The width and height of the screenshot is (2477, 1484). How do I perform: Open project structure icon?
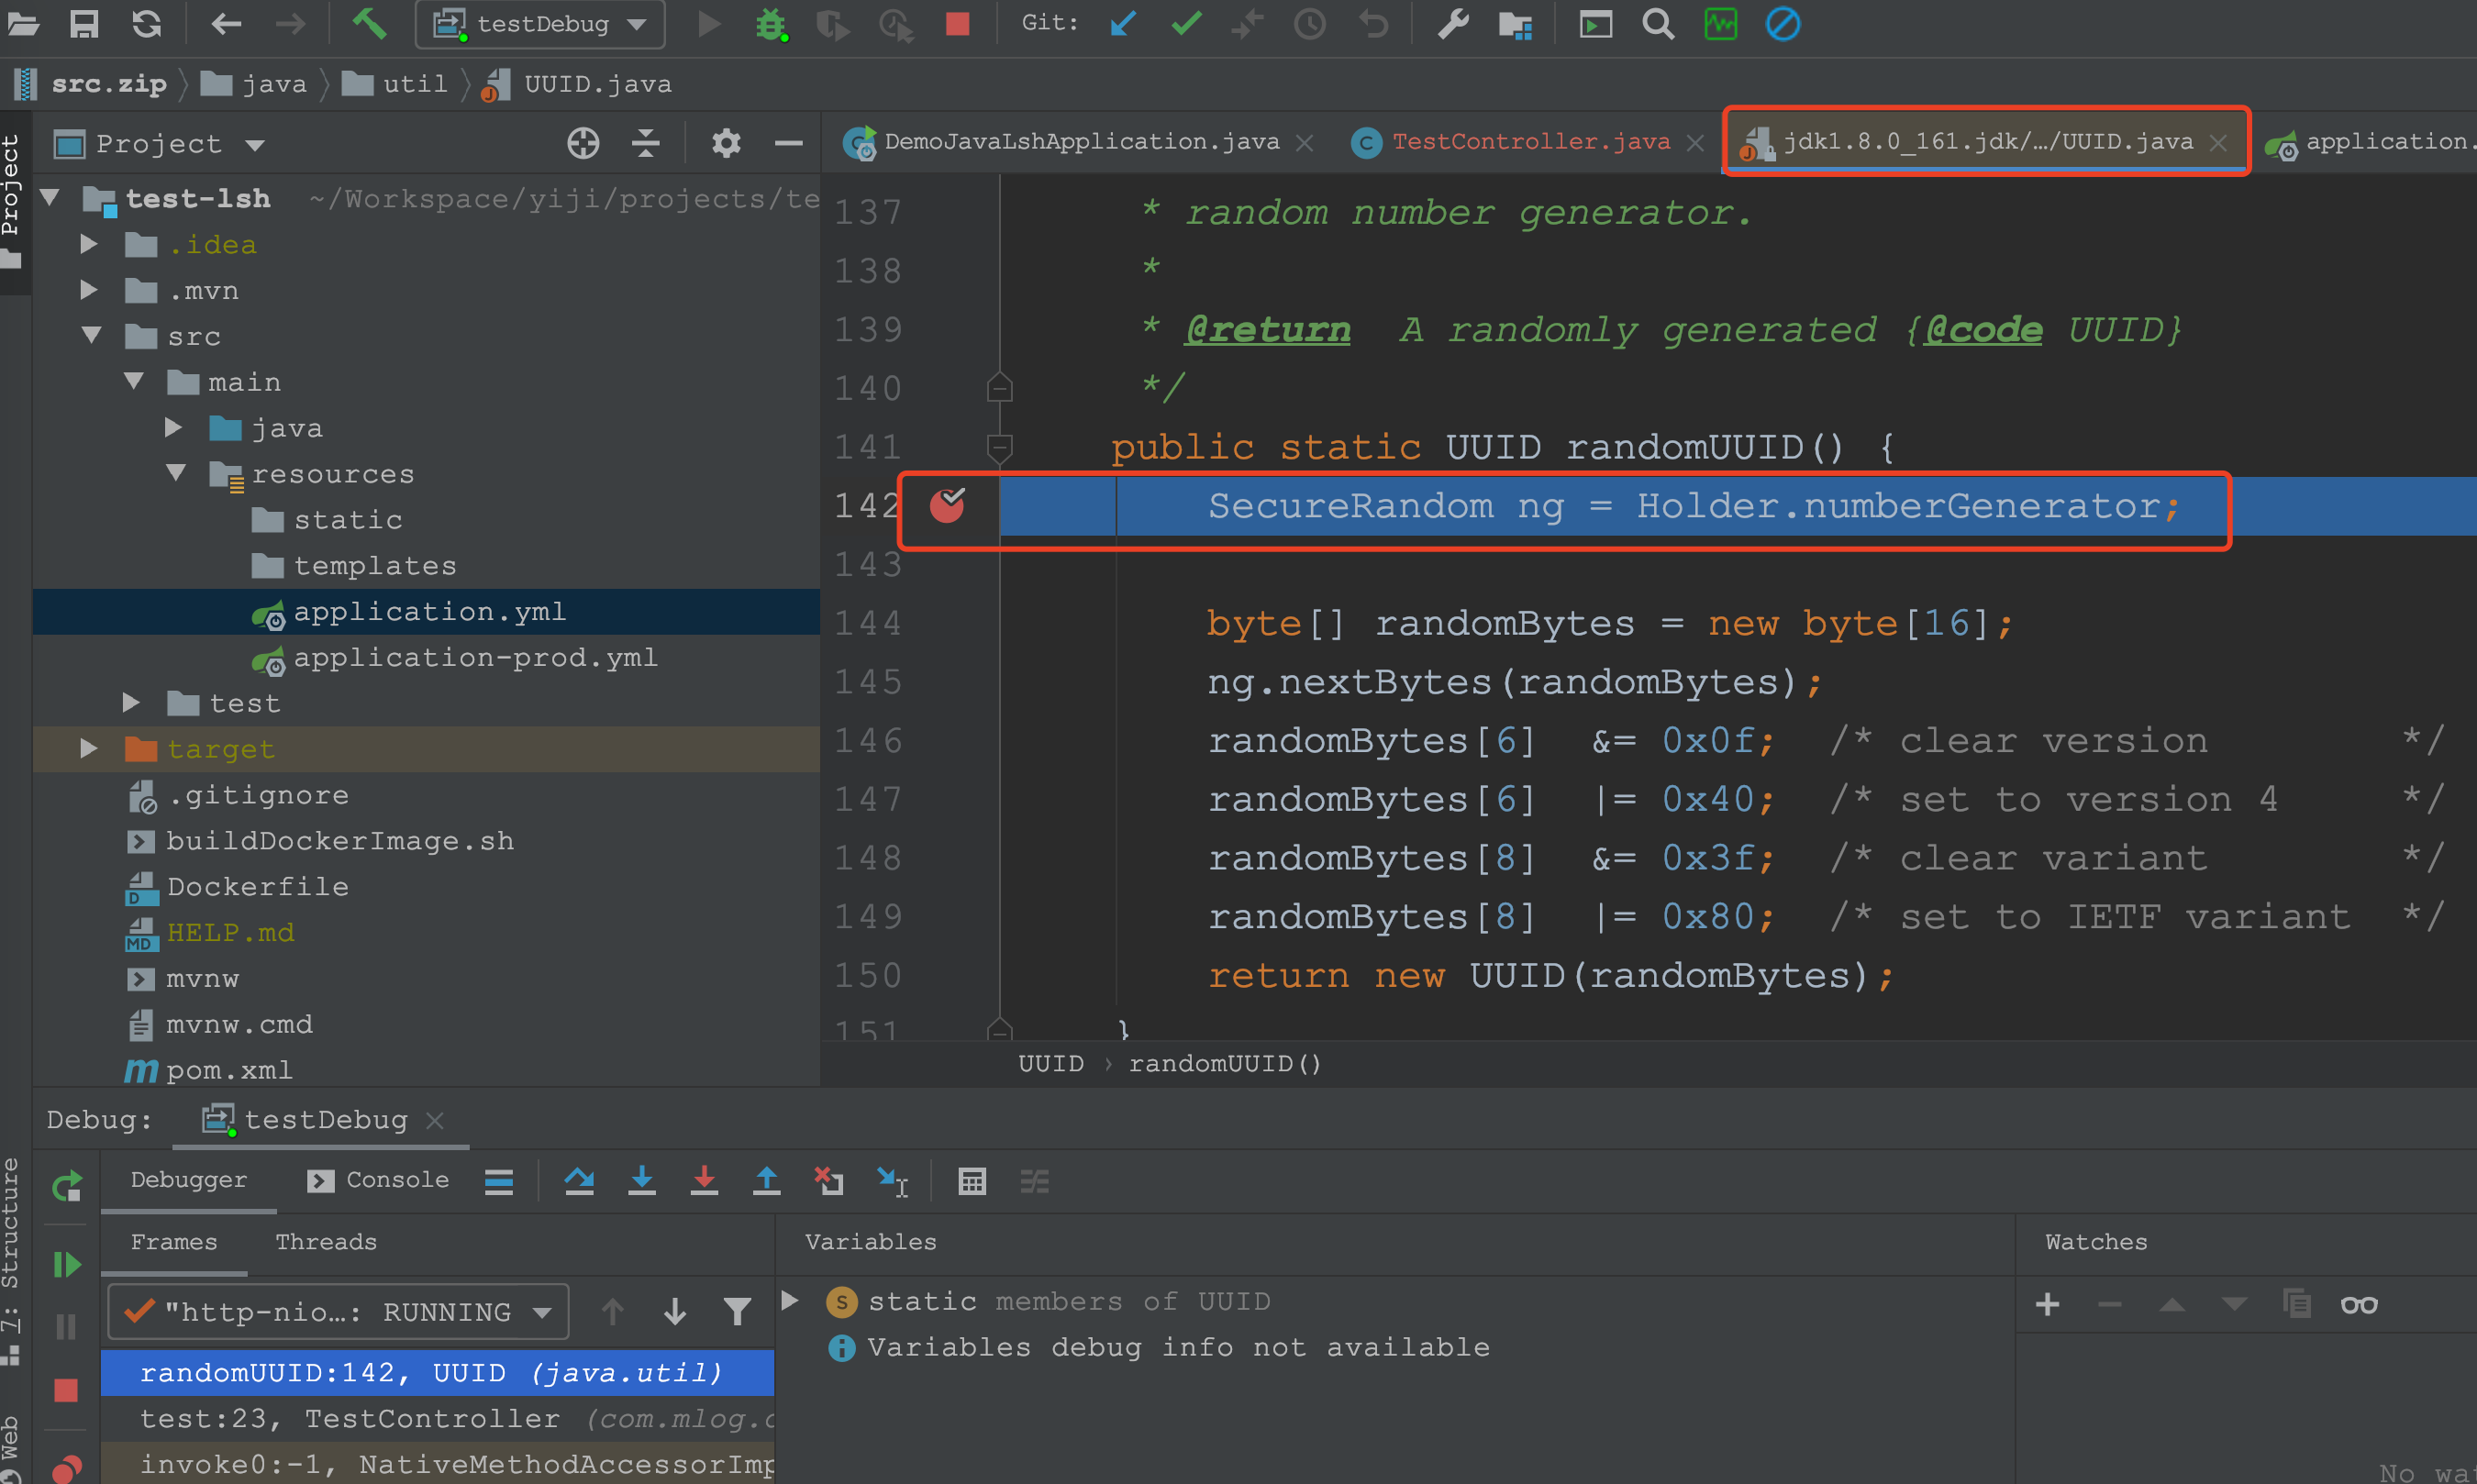[1515, 24]
